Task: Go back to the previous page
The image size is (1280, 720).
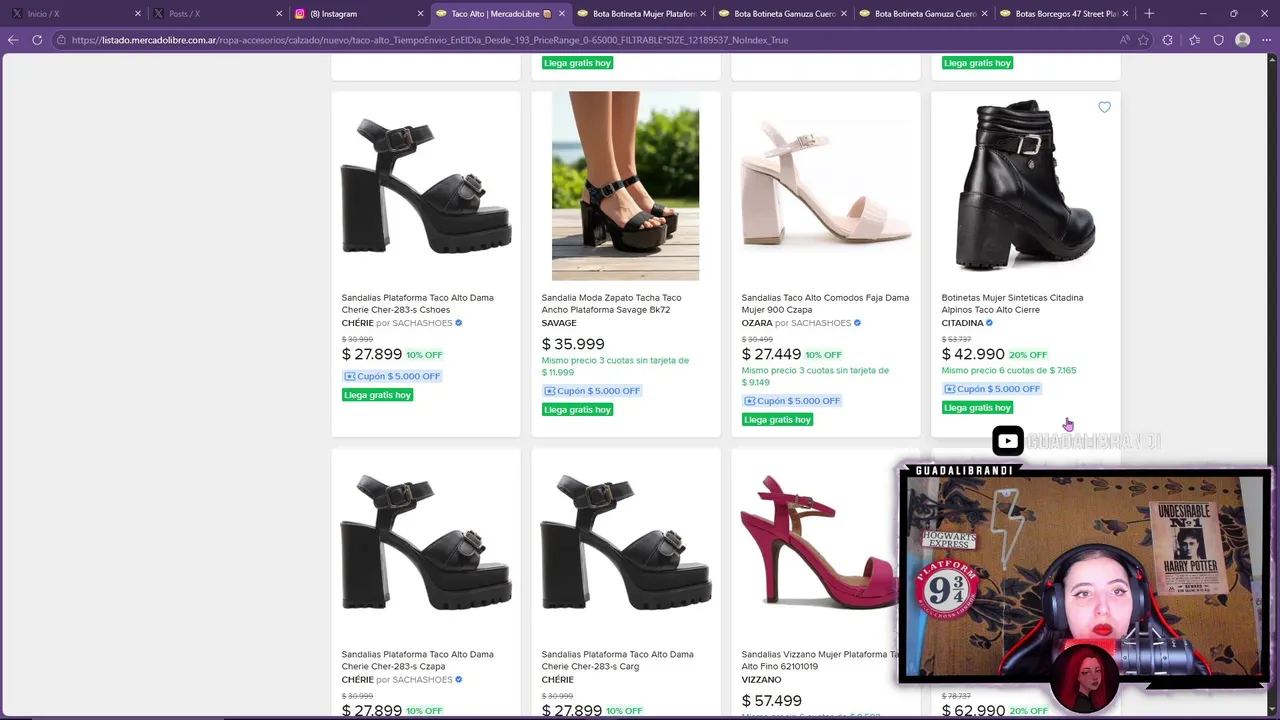Action: 13,40
